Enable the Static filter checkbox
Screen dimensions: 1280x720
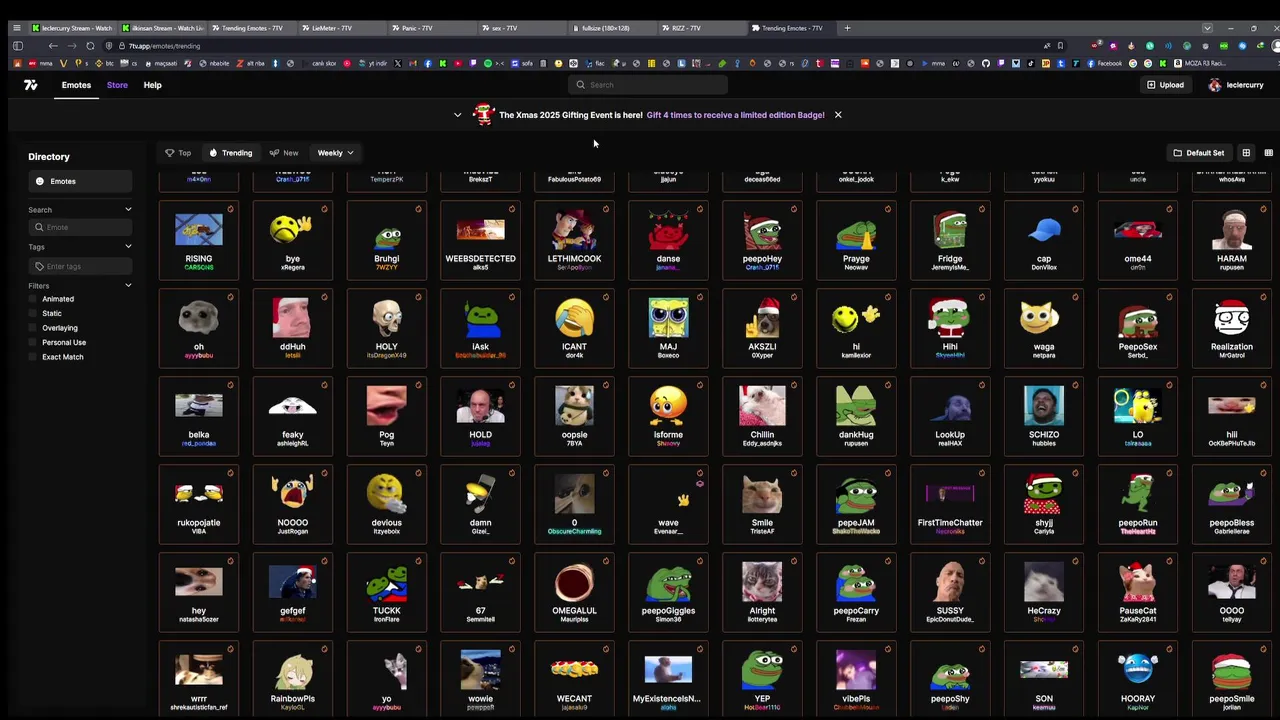click(33, 313)
